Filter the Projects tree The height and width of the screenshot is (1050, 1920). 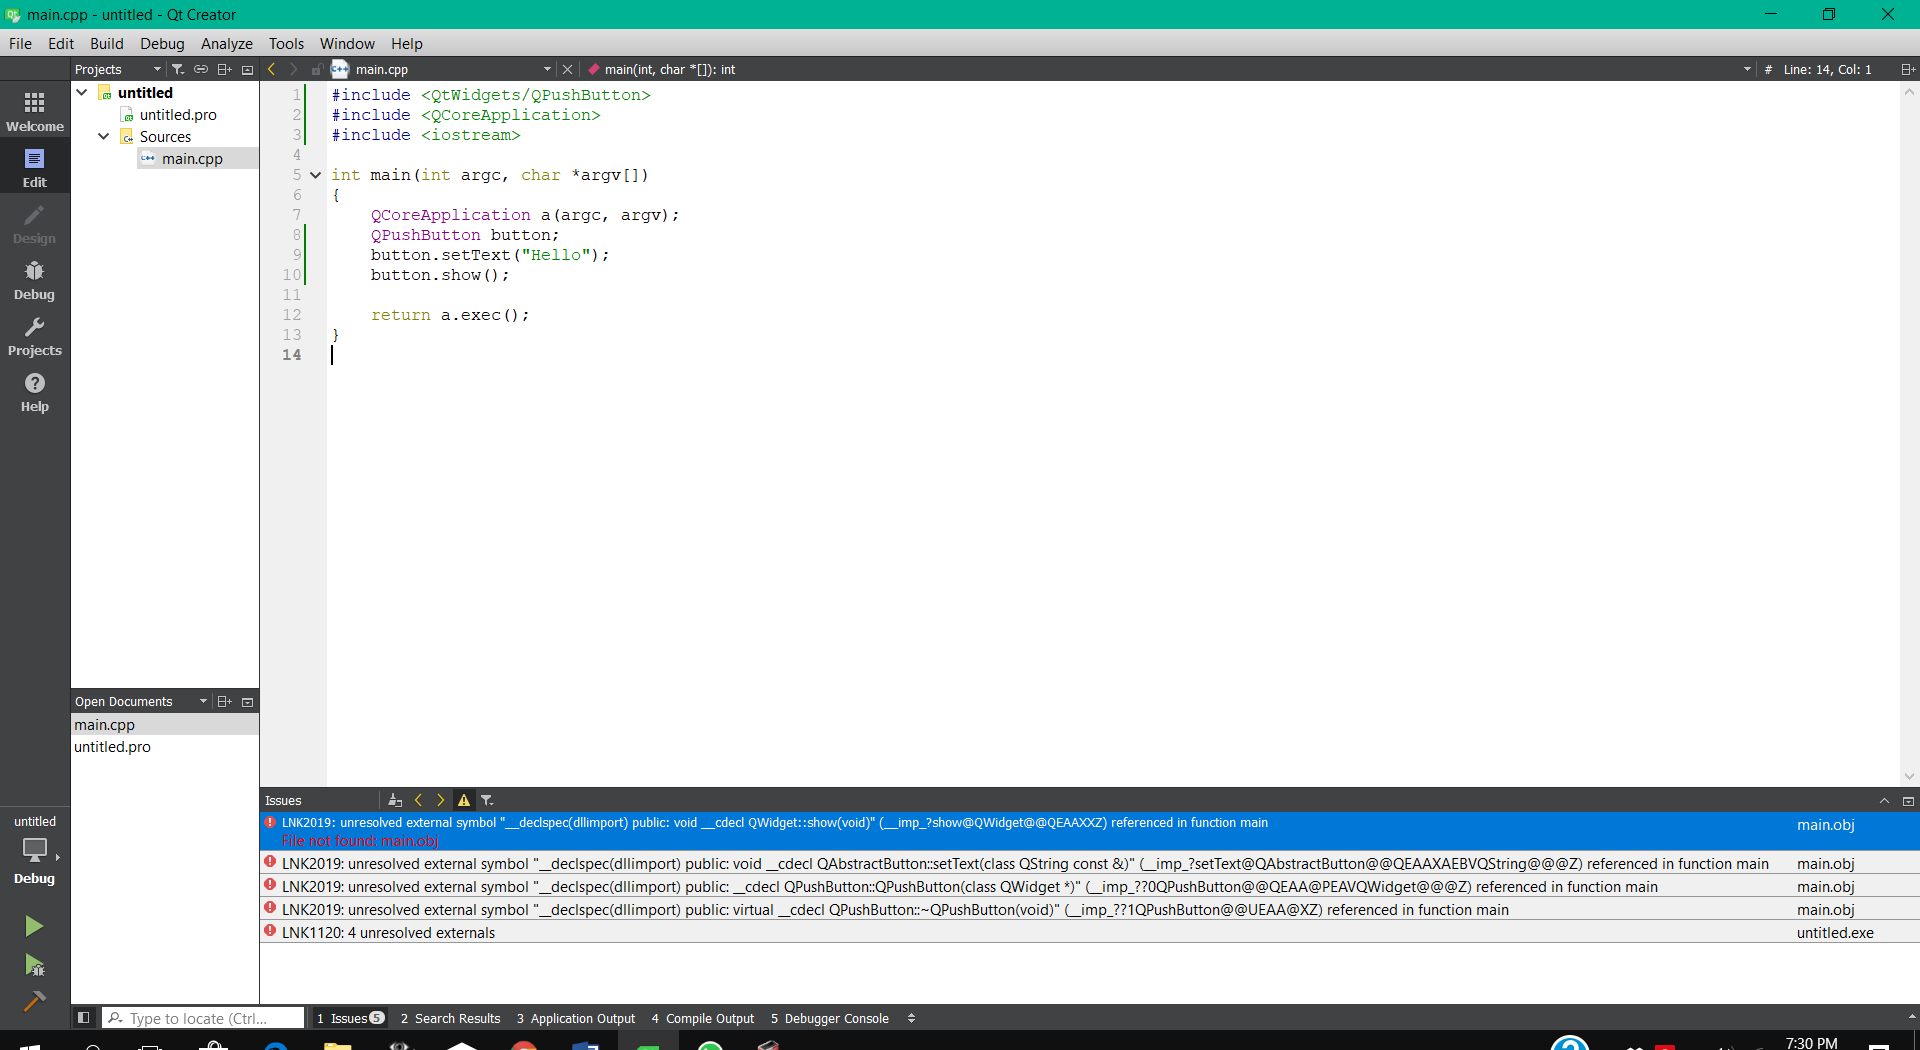[x=178, y=69]
